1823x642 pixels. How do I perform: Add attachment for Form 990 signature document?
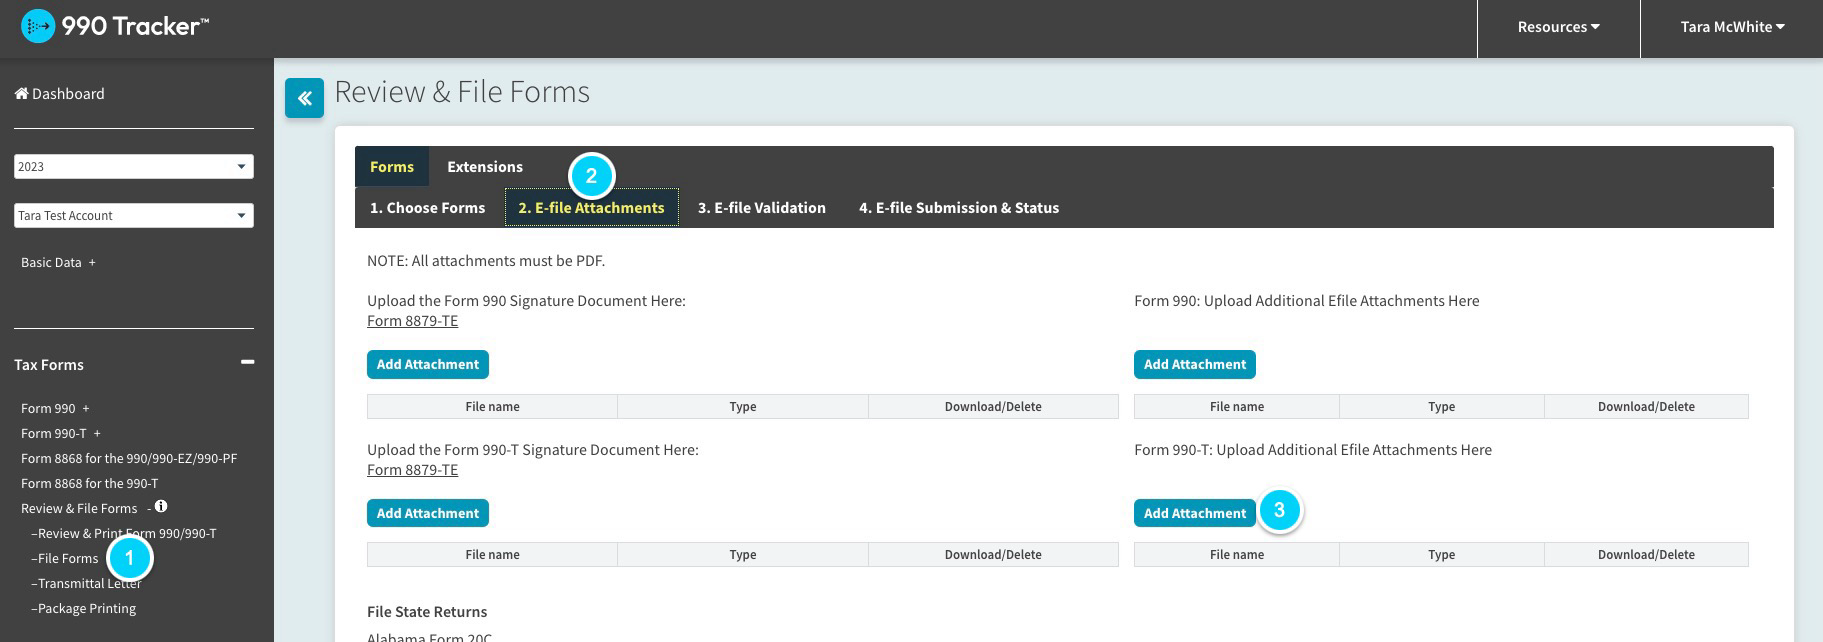tap(427, 365)
